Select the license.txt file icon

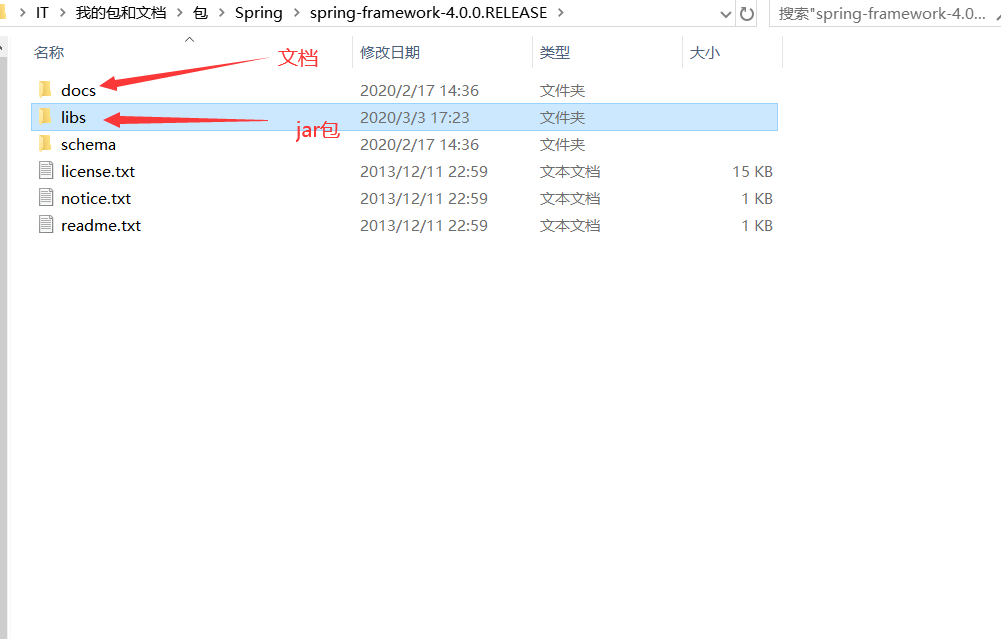point(46,170)
